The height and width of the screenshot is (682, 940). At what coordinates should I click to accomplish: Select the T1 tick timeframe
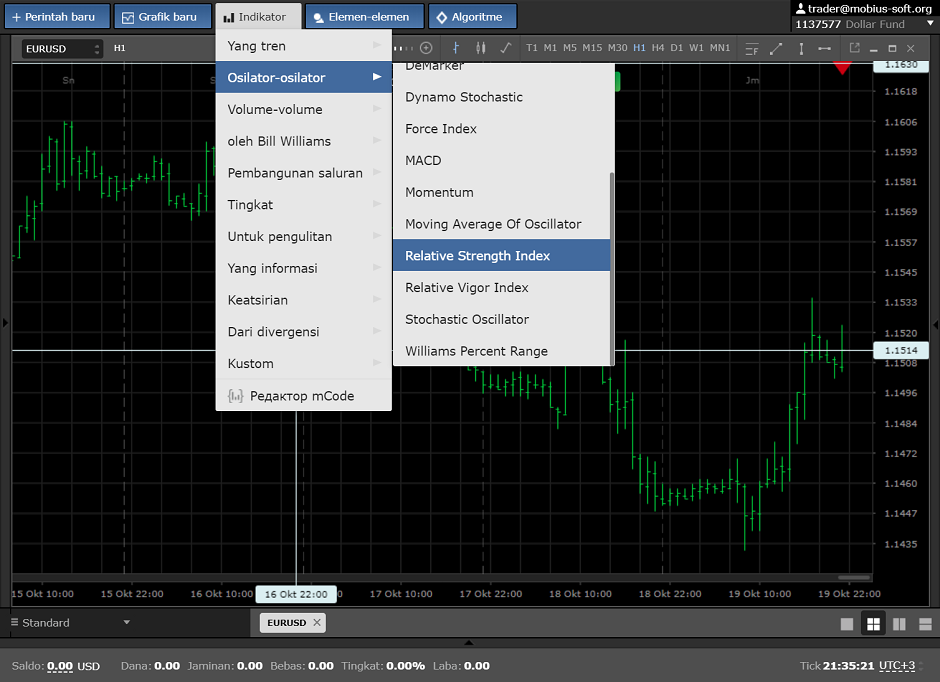532,48
